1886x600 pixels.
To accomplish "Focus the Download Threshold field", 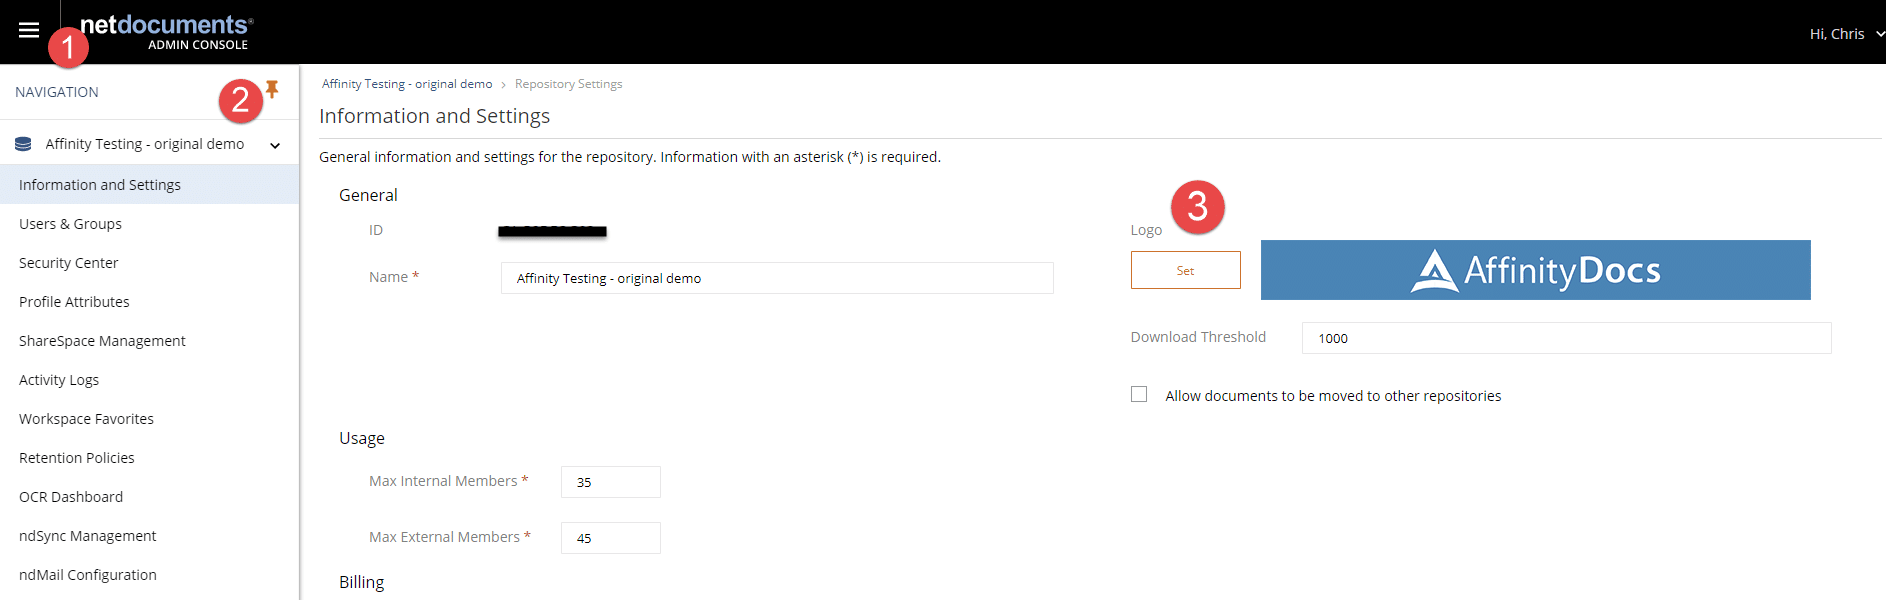I will coord(1566,338).
